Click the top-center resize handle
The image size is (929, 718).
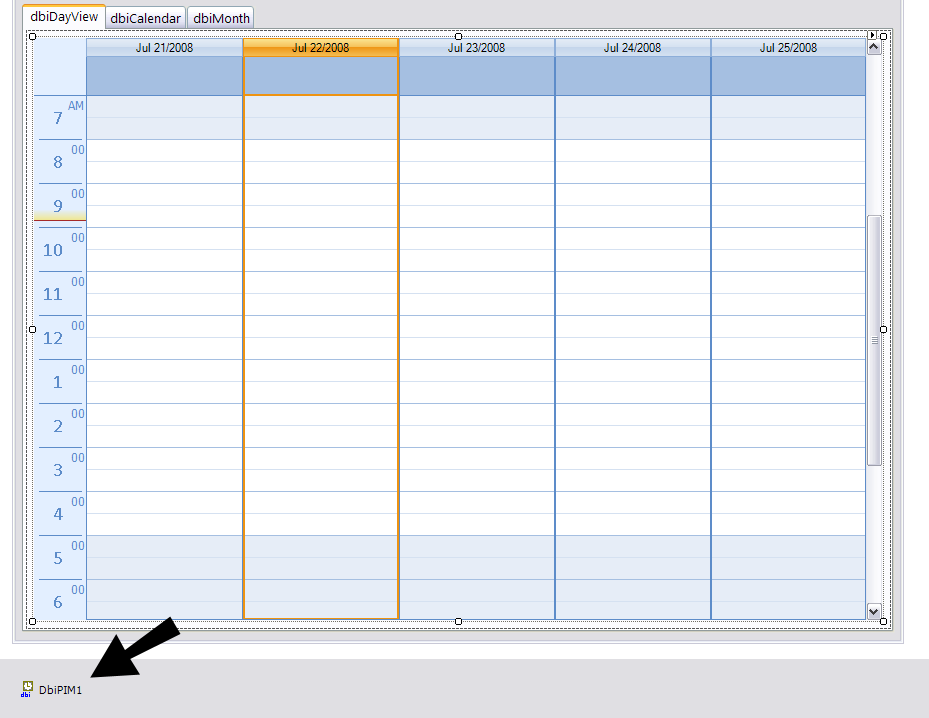tap(458, 36)
